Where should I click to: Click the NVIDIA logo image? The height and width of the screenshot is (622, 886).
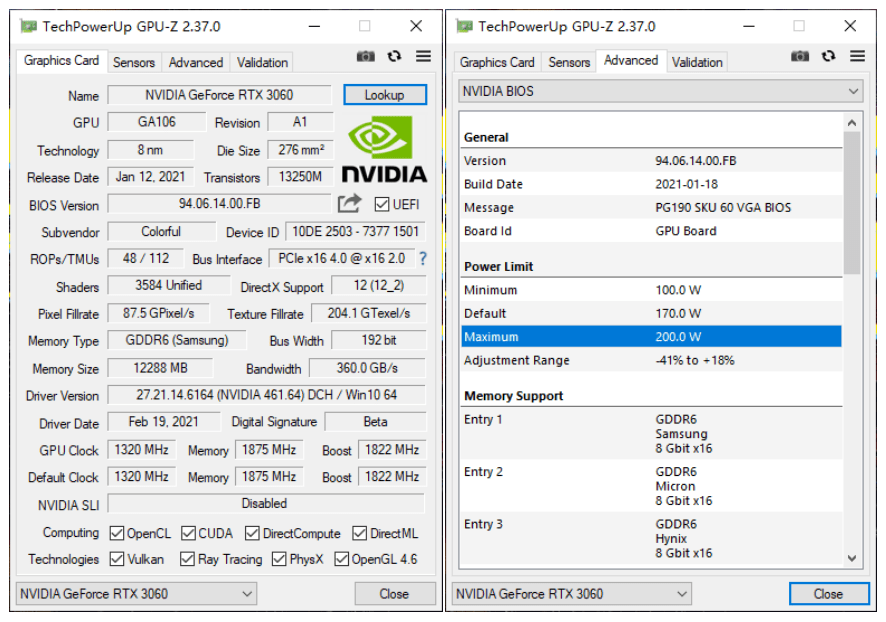click(384, 149)
